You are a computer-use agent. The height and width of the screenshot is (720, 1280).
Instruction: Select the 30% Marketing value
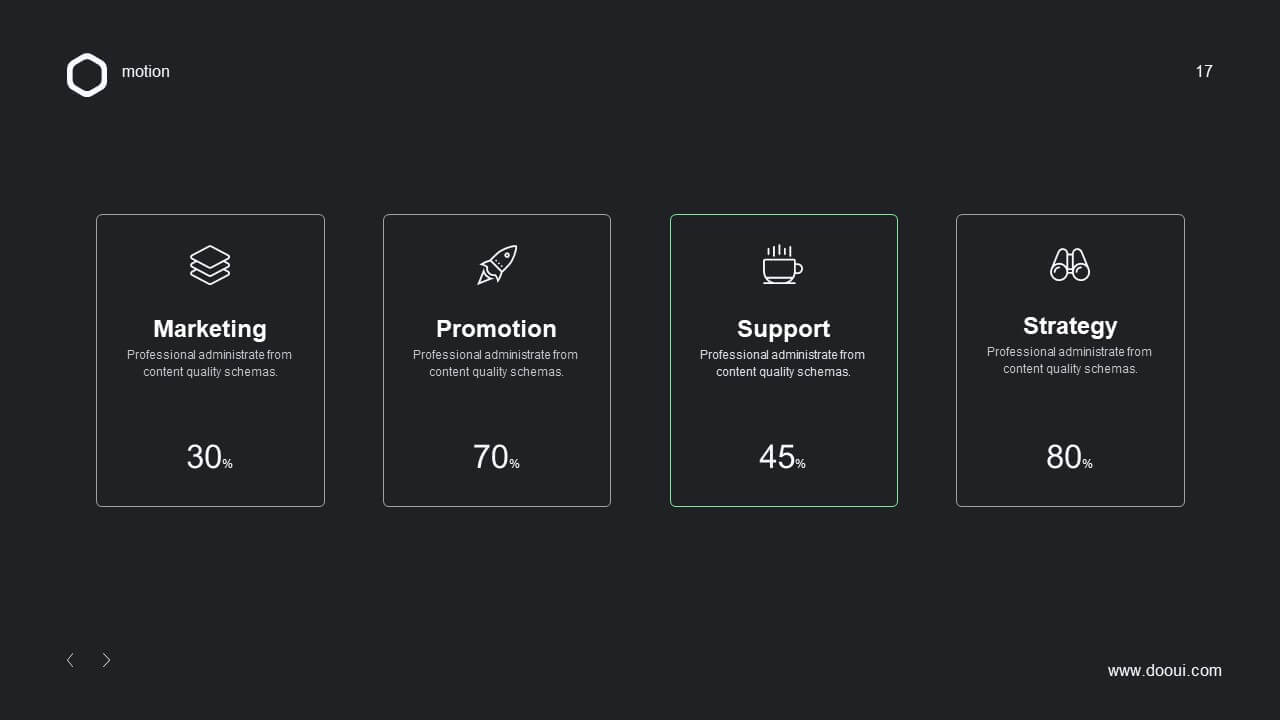pos(210,457)
